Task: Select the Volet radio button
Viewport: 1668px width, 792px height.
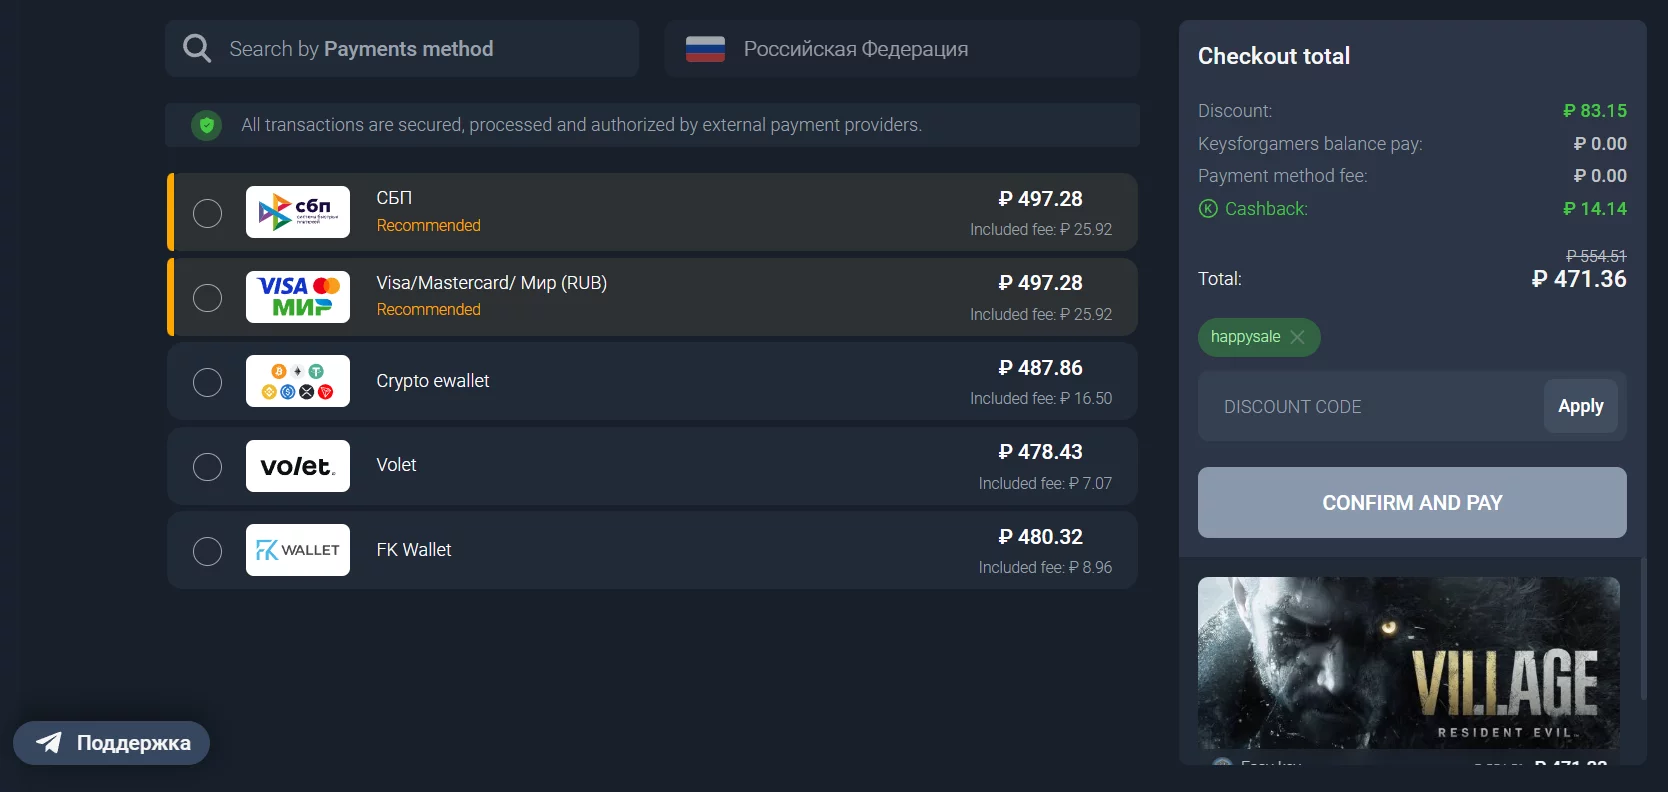Action: pos(207,467)
